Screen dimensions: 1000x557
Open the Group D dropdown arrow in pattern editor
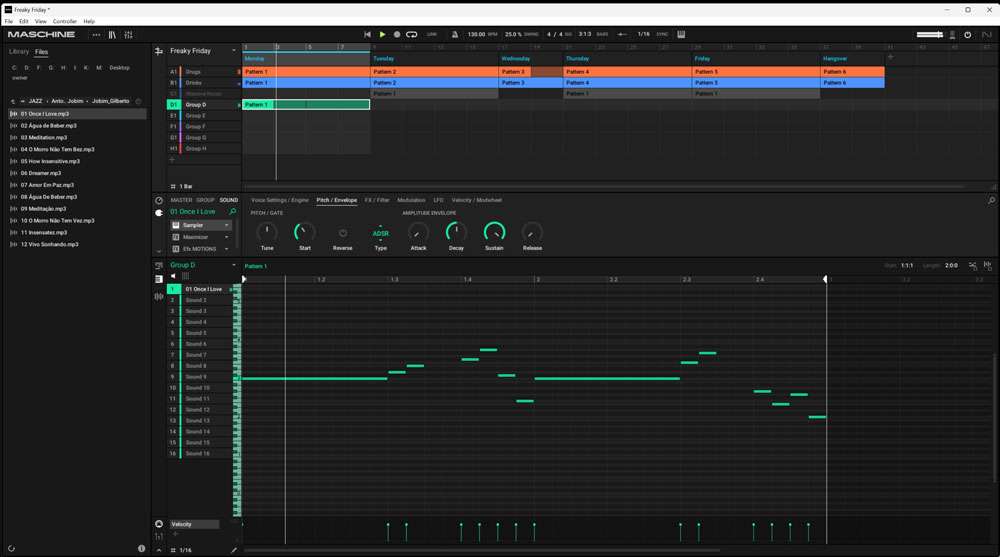pyautogui.click(x=233, y=265)
